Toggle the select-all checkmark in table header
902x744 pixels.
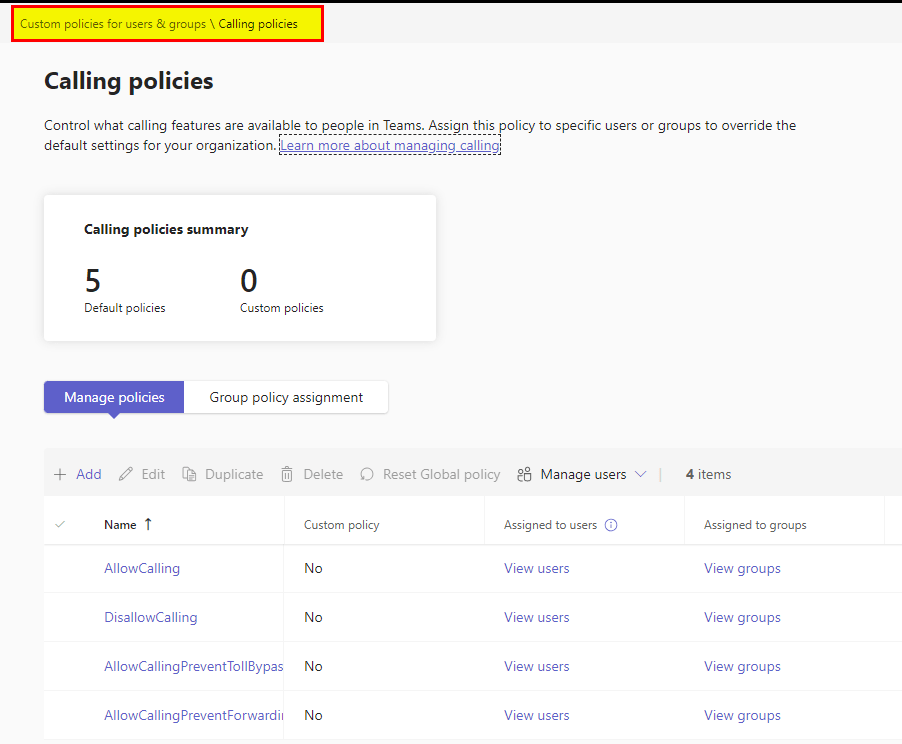point(60,524)
